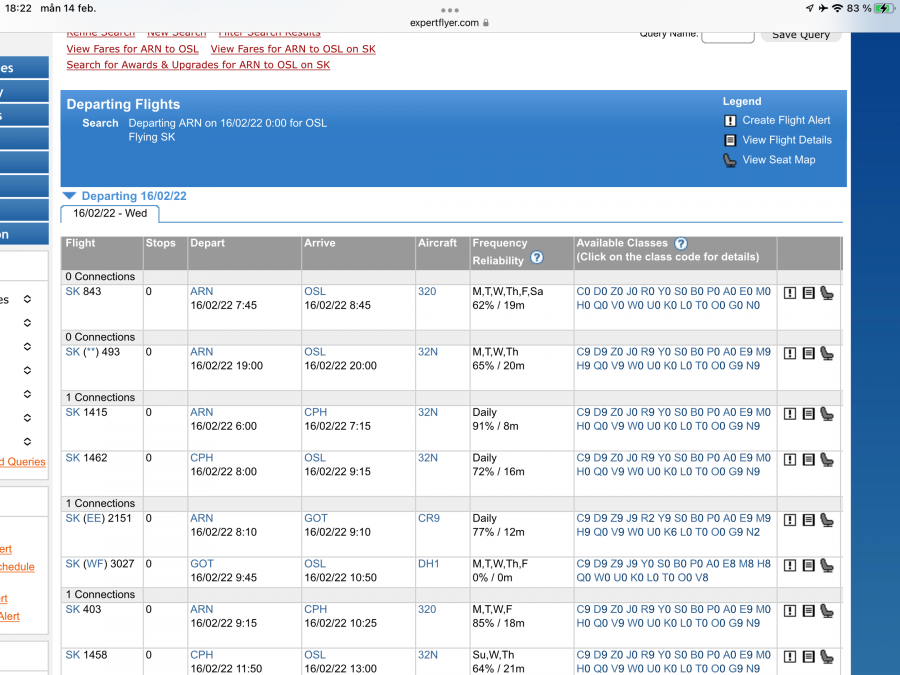Screen dimensions: 900x675
Task: View seat map for SK 3027
Action: (827, 565)
